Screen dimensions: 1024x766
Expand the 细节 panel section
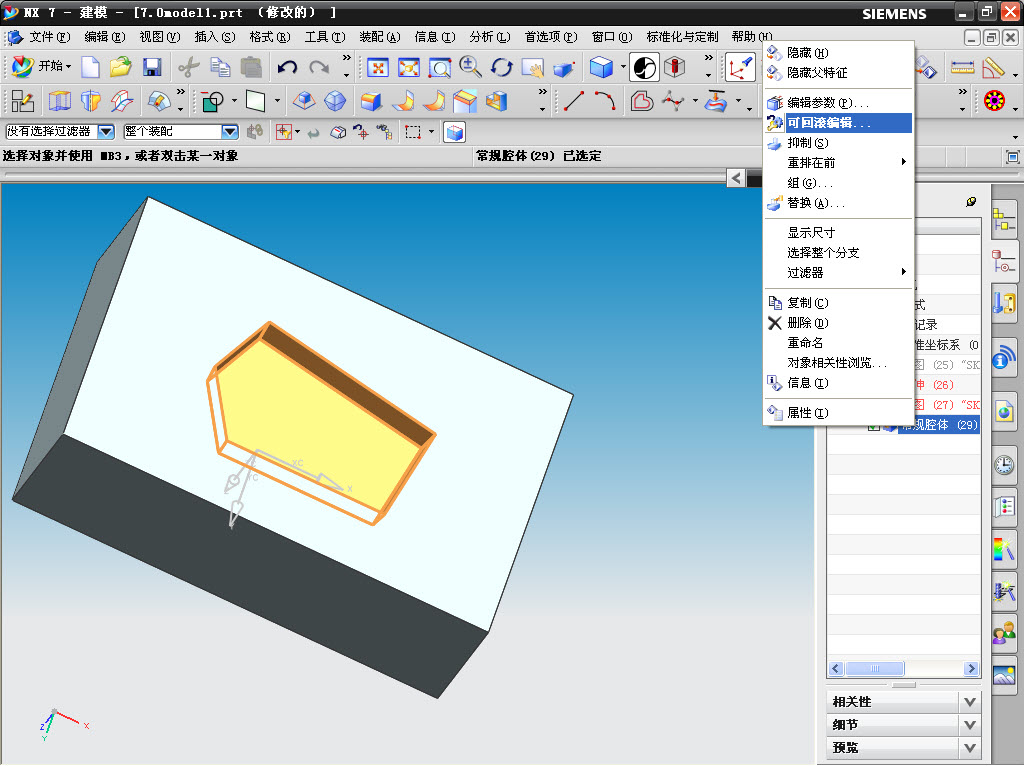pos(903,725)
